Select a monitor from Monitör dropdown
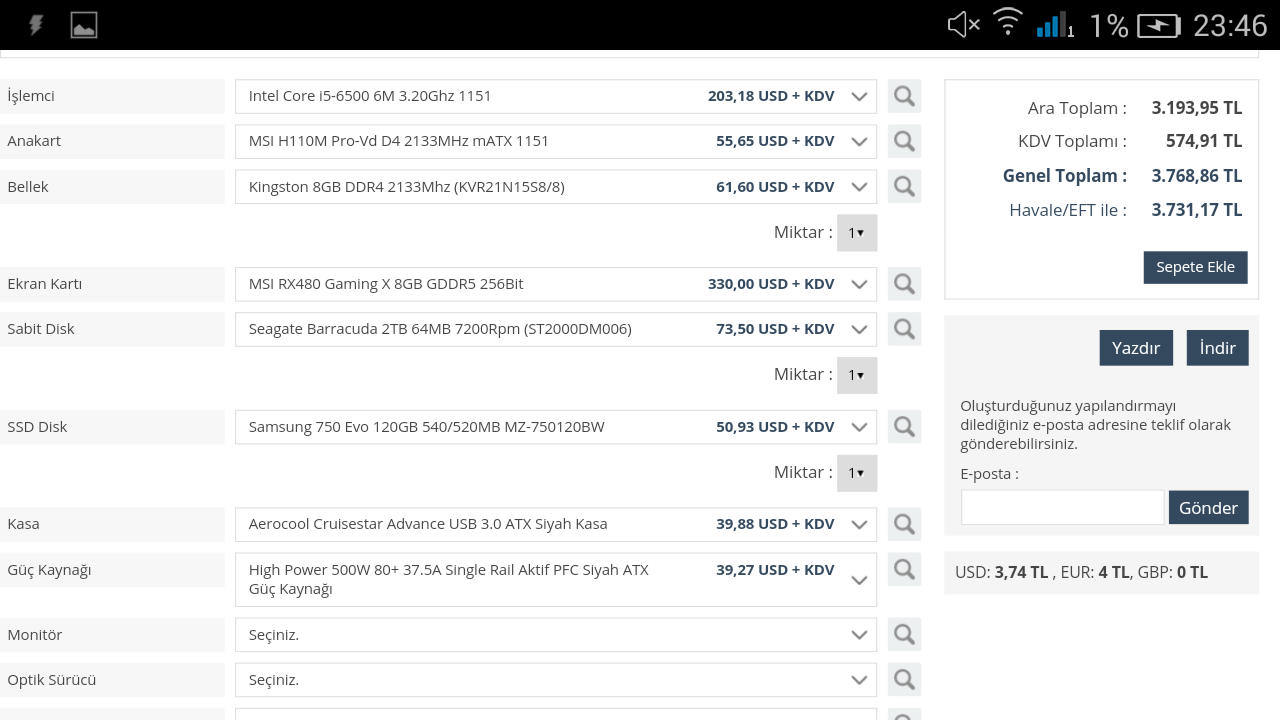 [x=556, y=635]
